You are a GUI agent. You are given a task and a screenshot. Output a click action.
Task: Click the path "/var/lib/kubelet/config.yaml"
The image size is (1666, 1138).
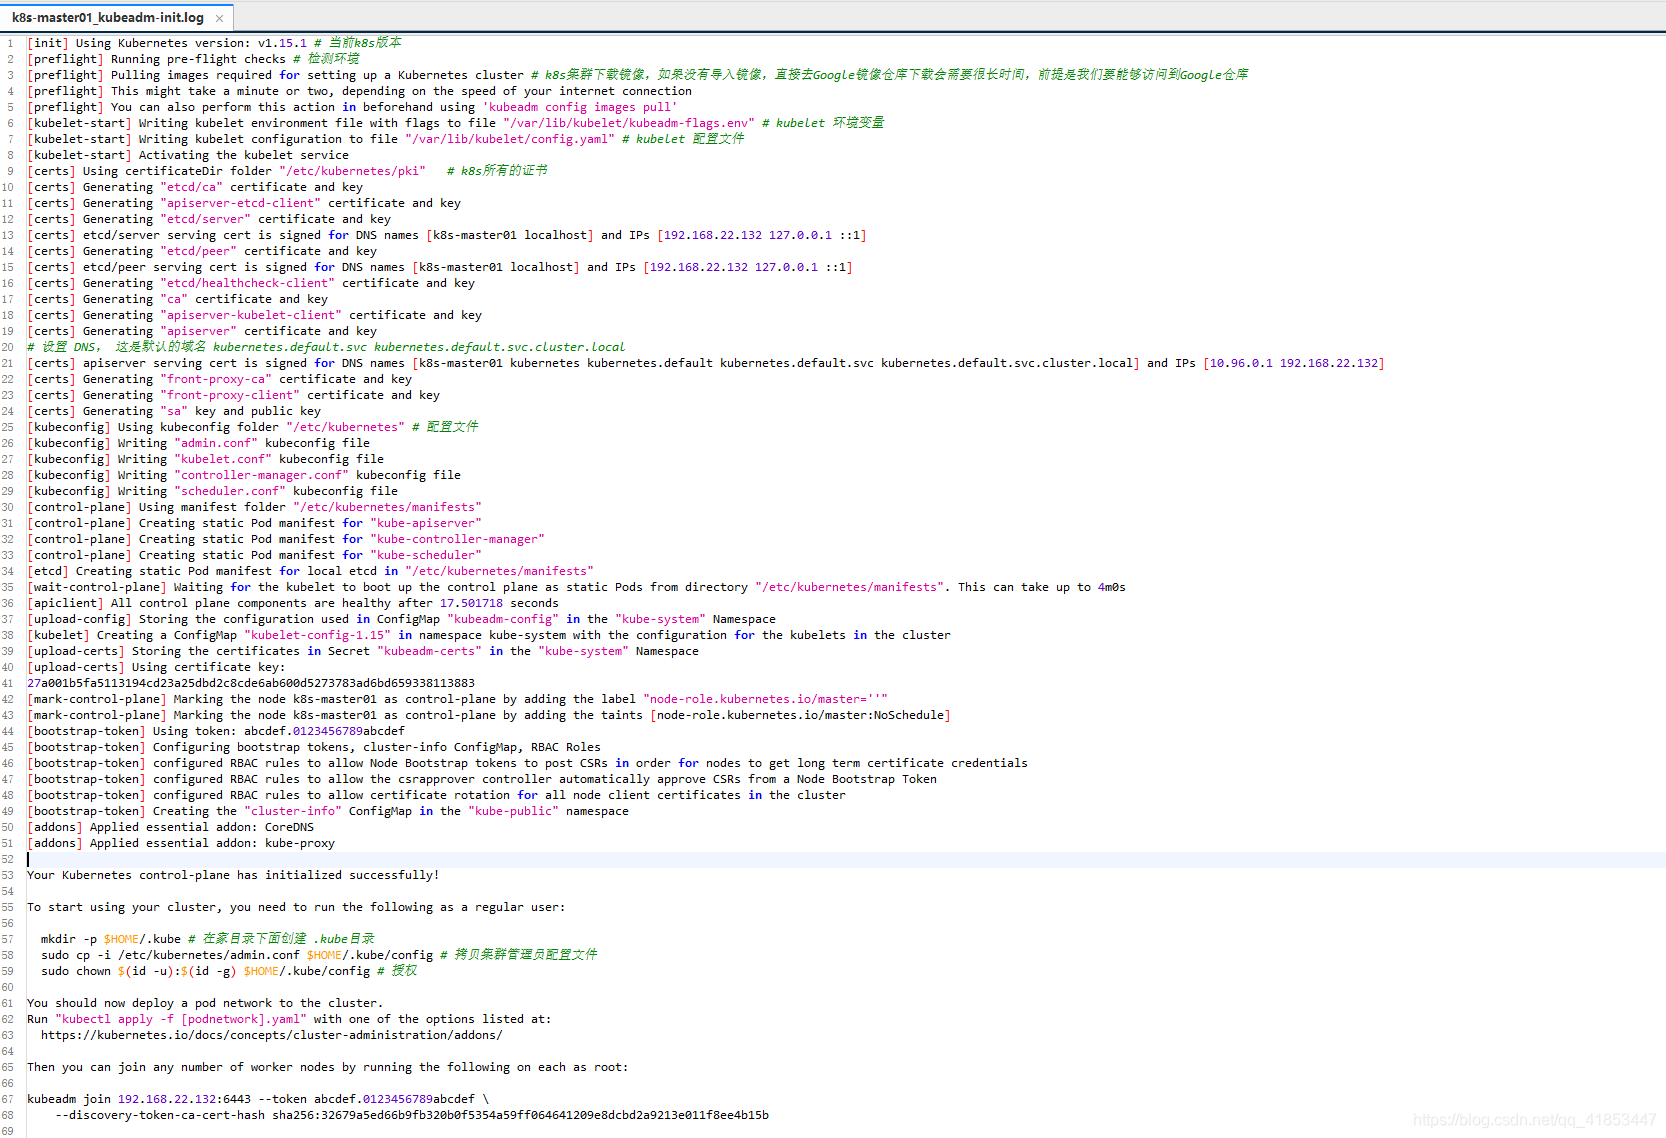[509, 139]
